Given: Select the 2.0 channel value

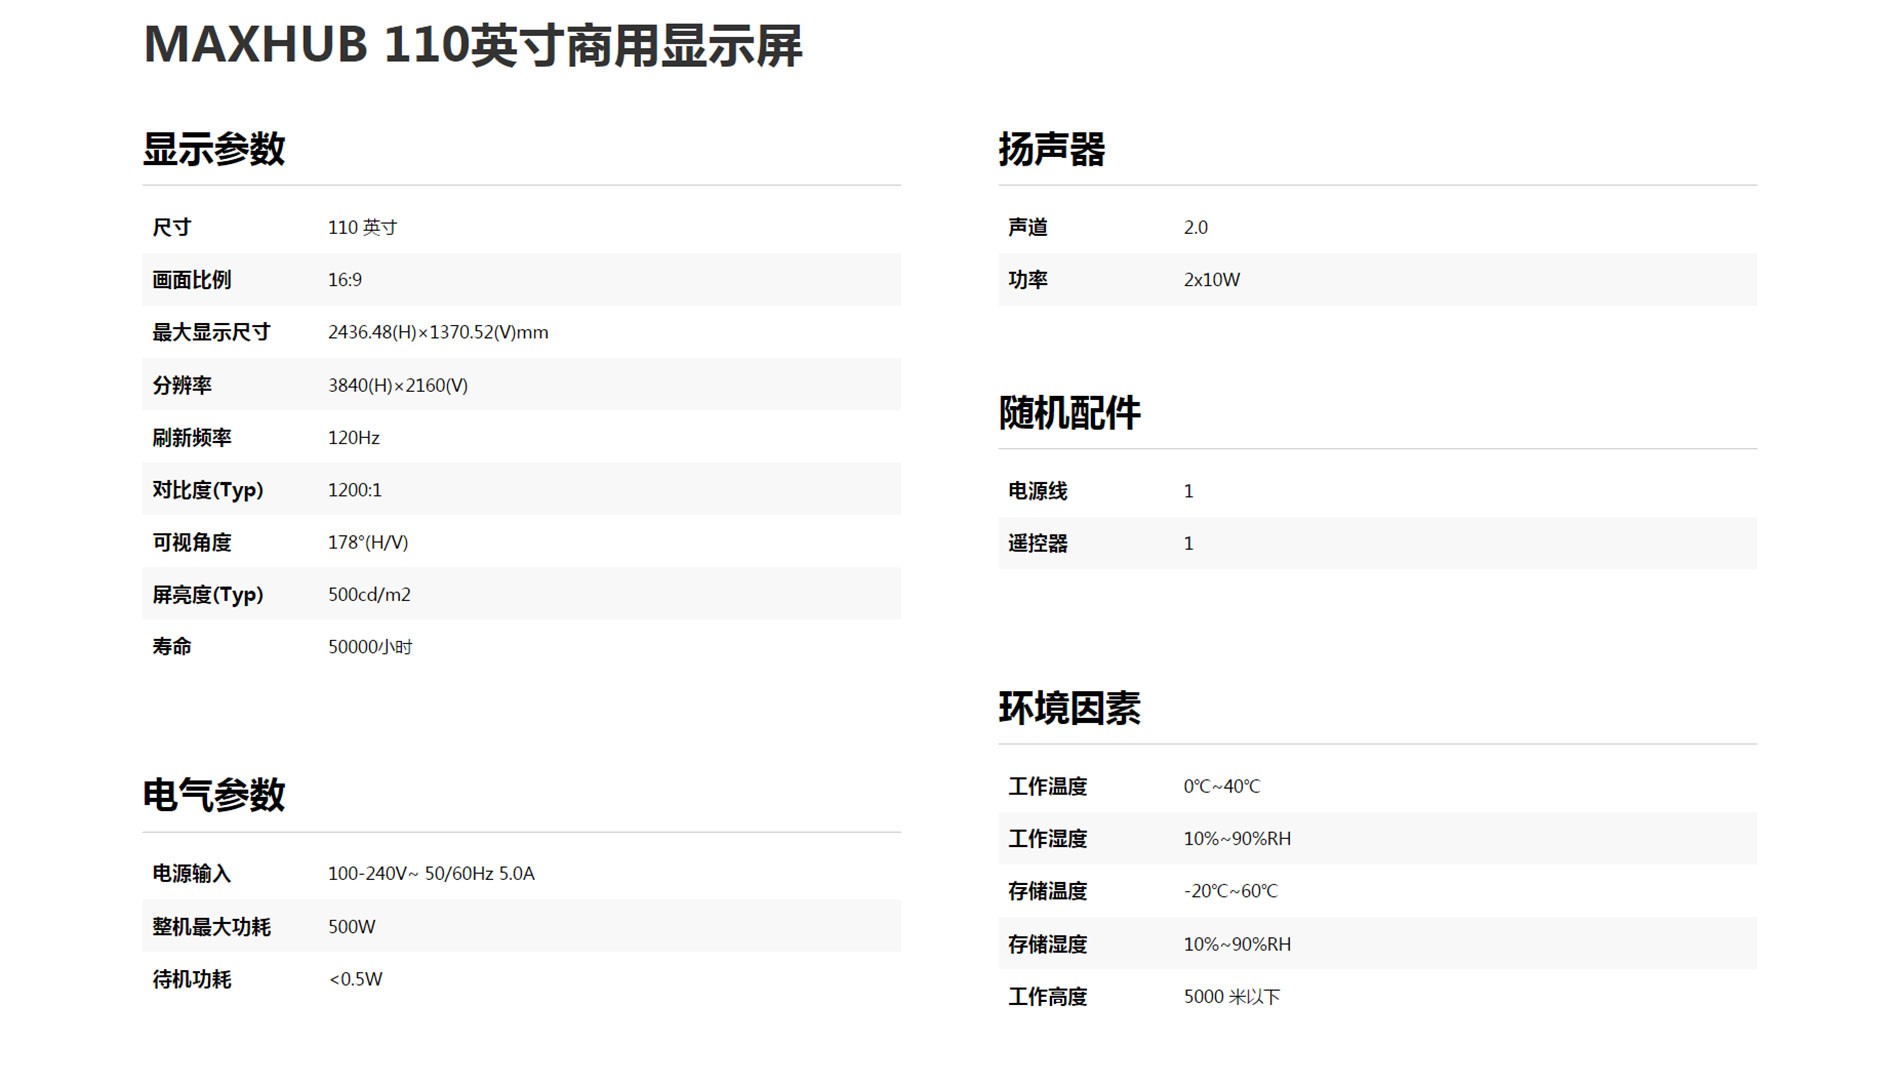Looking at the screenshot, I should [x=1196, y=227].
